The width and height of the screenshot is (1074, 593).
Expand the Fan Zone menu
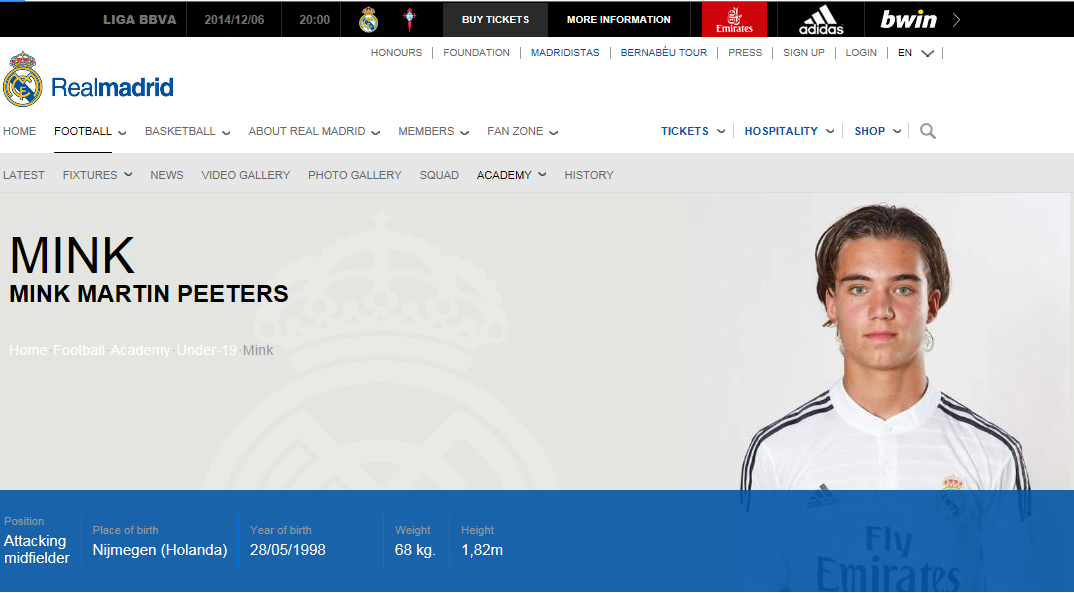523,131
